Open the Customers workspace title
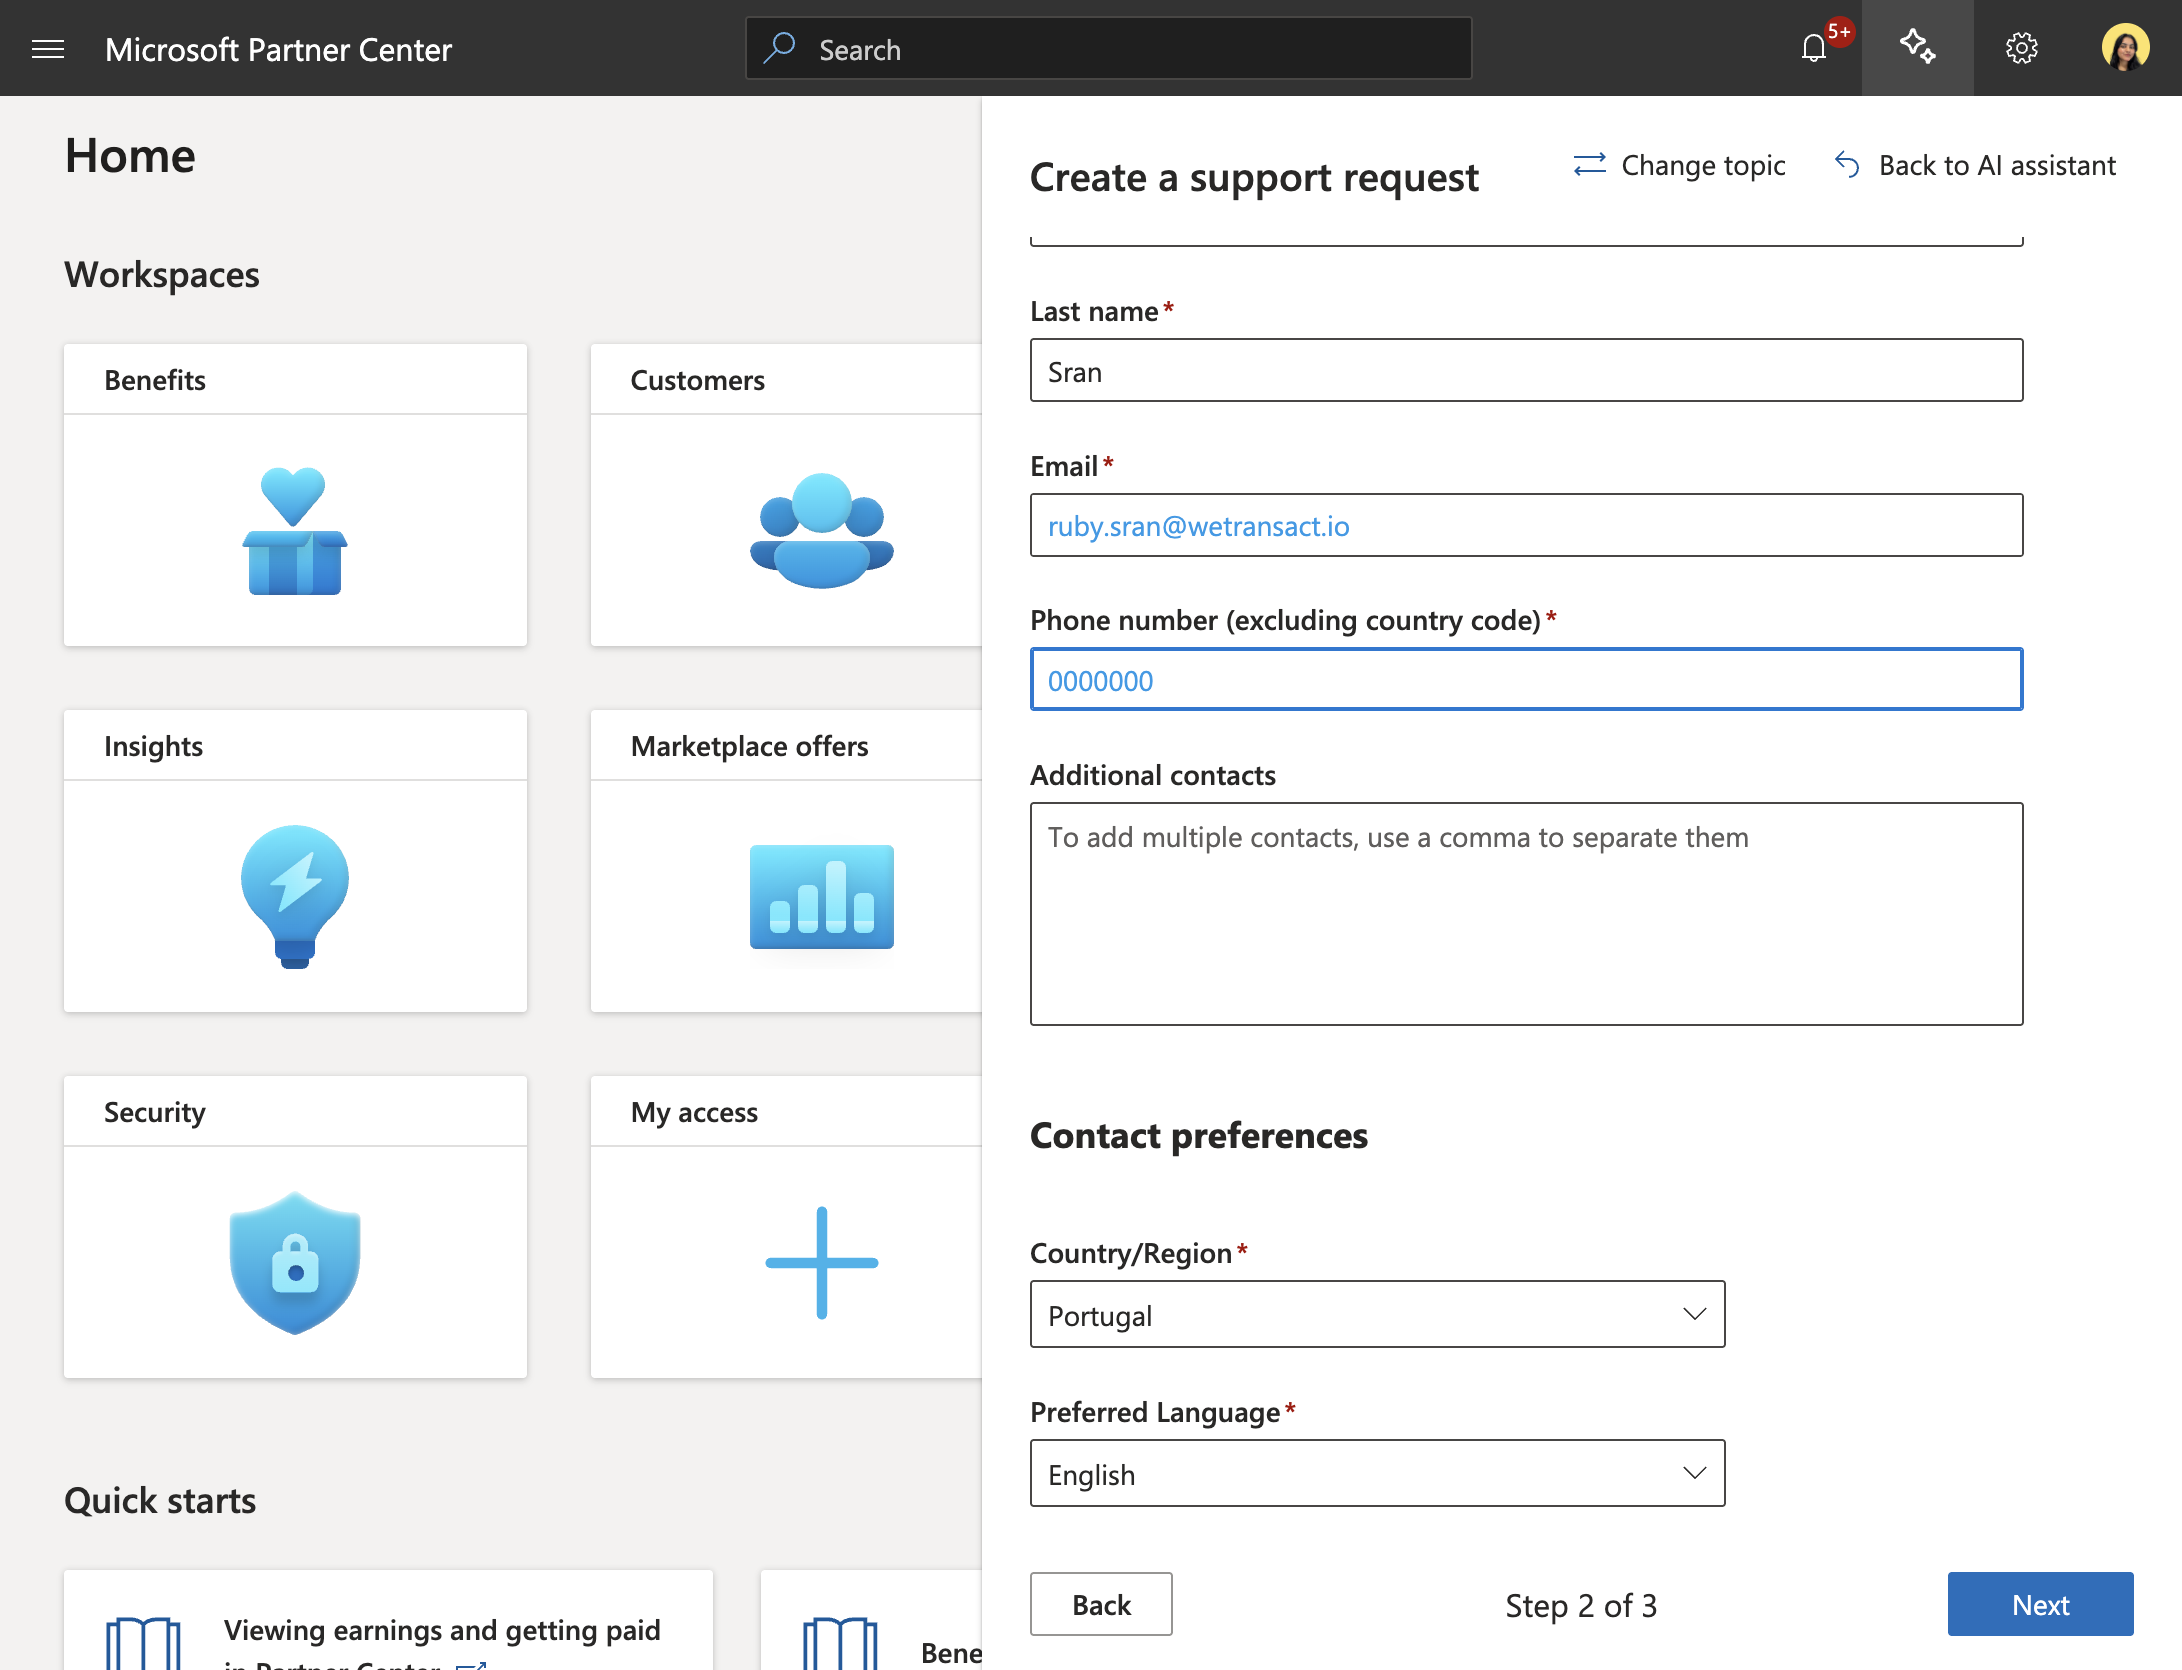The image size is (2182, 1670). click(x=697, y=380)
